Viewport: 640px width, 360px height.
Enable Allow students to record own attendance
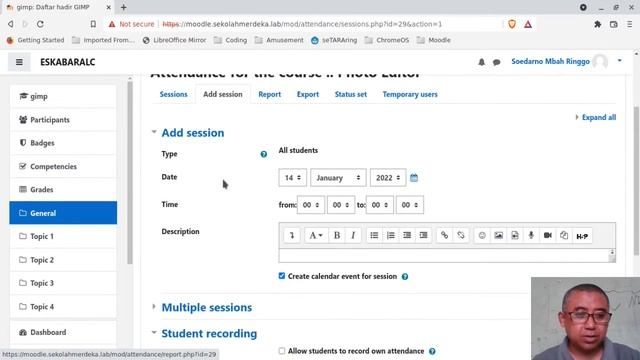(282, 351)
